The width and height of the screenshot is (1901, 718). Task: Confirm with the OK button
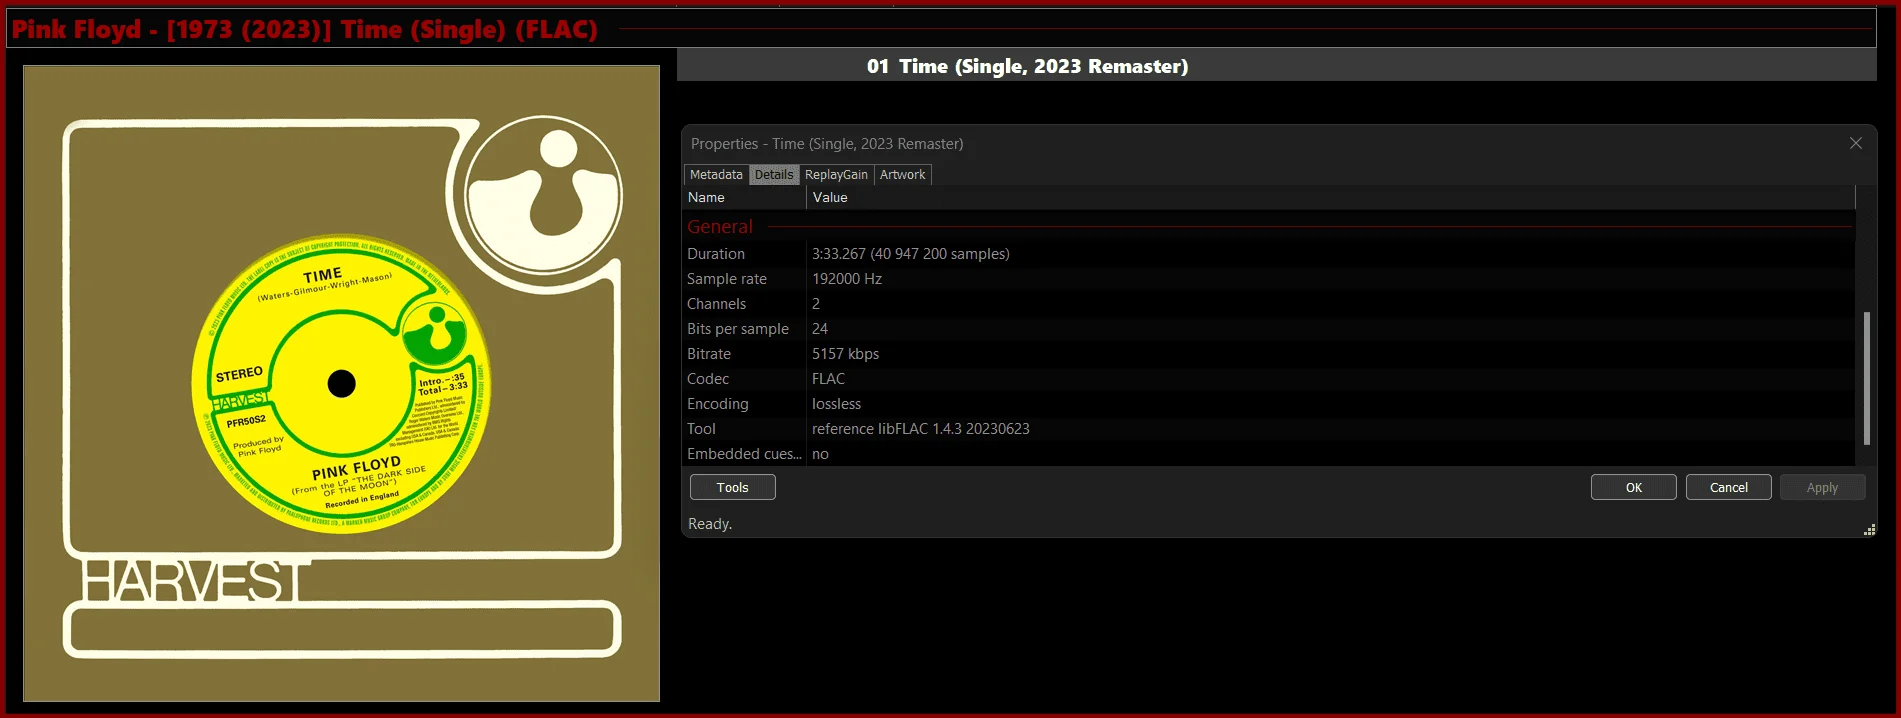coord(1634,487)
